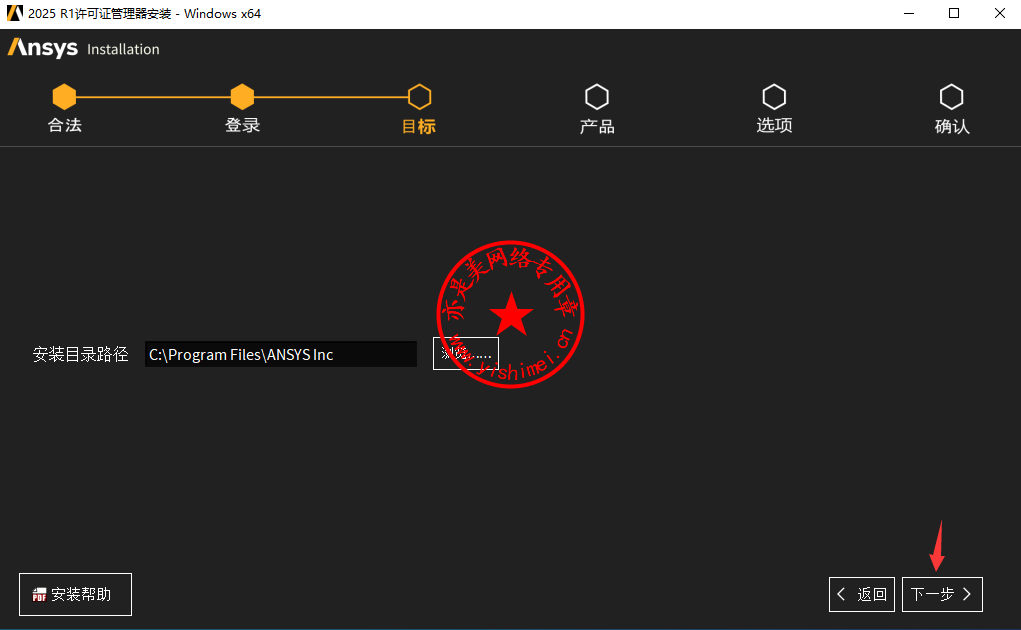
Task: Click the 安装目录路径 label text
Action: (x=81, y=354)
